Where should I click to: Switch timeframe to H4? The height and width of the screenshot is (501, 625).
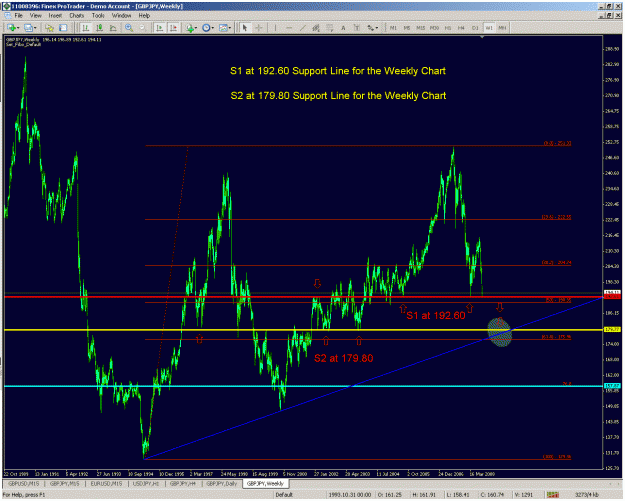coord(461,28)
